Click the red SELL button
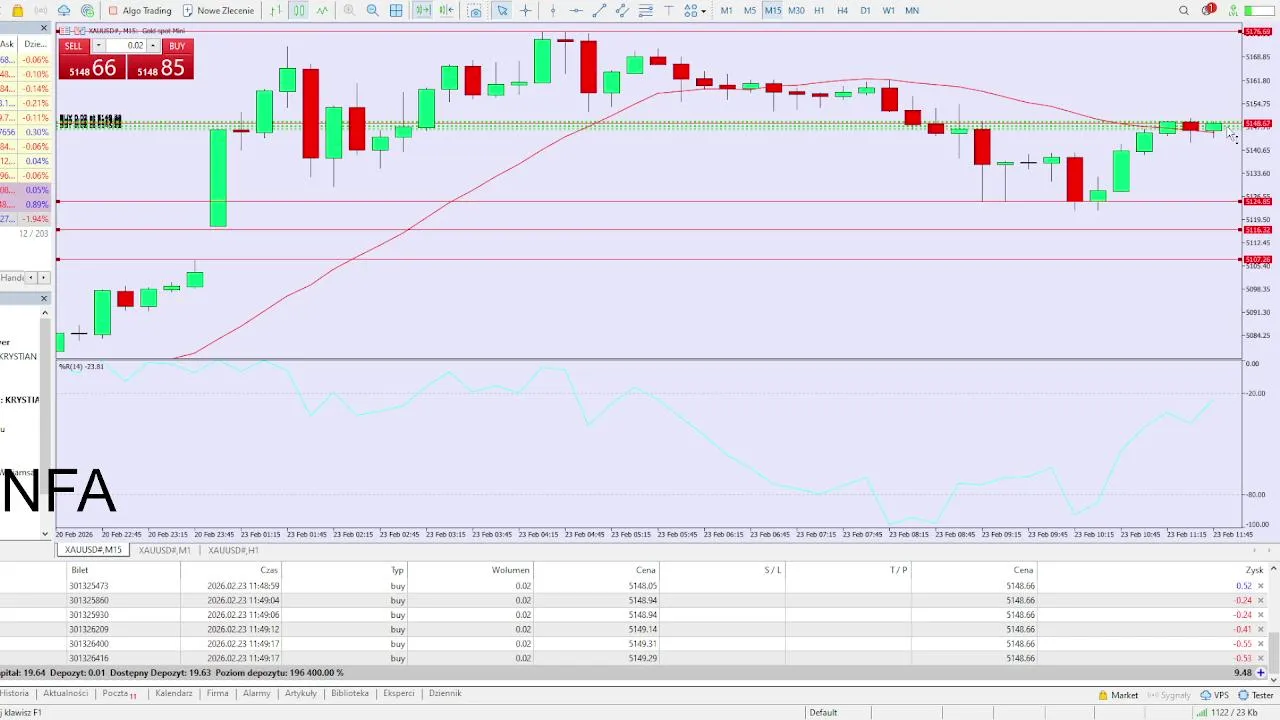This screenshot has height=720, width=1280. click(x=74, y=46)
